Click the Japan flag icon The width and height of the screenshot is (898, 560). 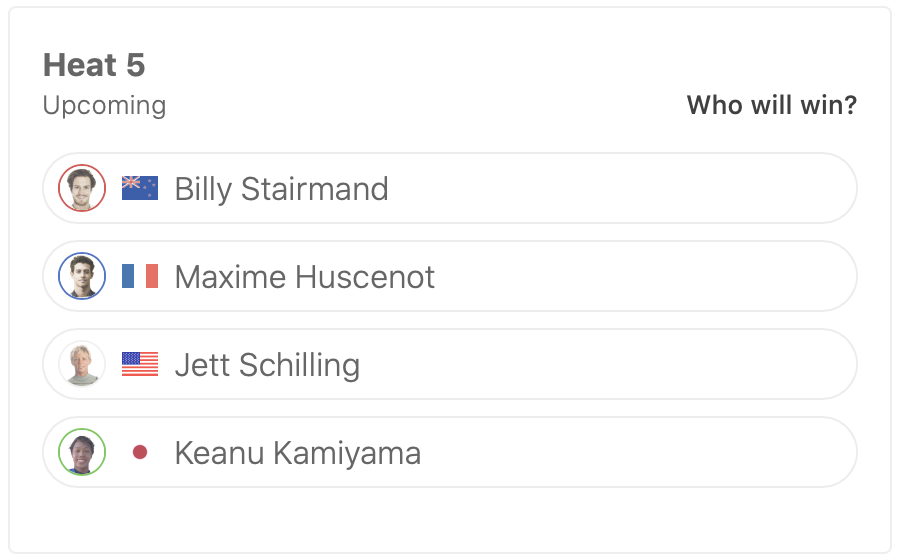pyautogui.click(x=140, y=453)
